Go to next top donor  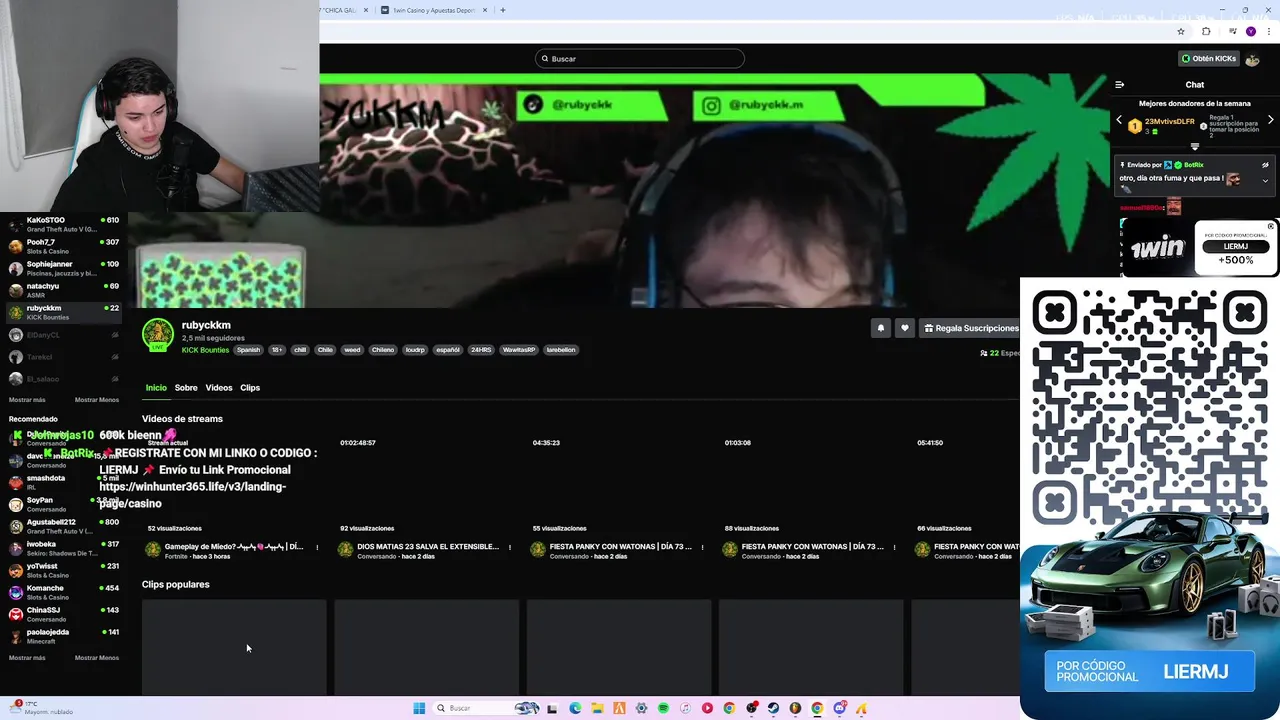pos(1270,120)
